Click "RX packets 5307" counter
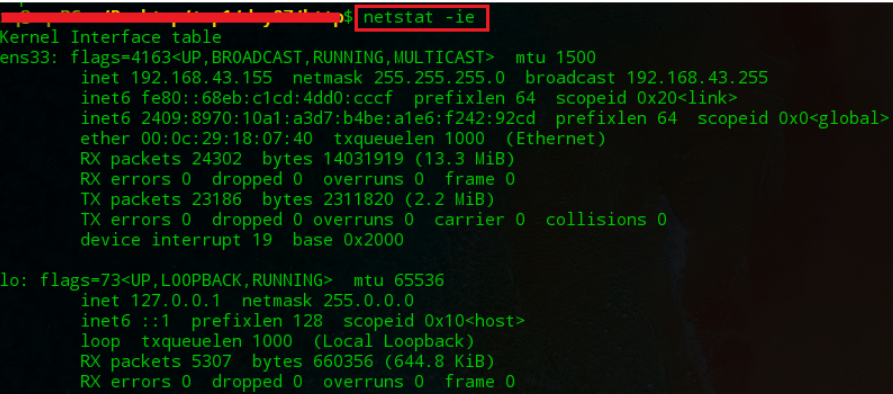 [x=156, y=361]
